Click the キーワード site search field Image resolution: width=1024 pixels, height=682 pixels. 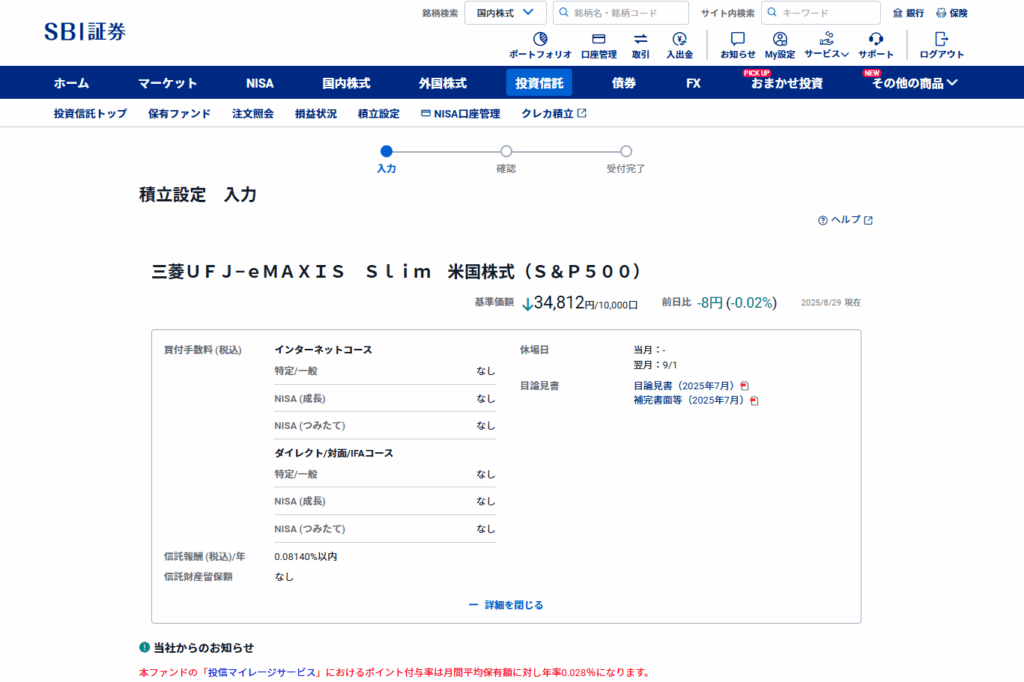point(820,12)
